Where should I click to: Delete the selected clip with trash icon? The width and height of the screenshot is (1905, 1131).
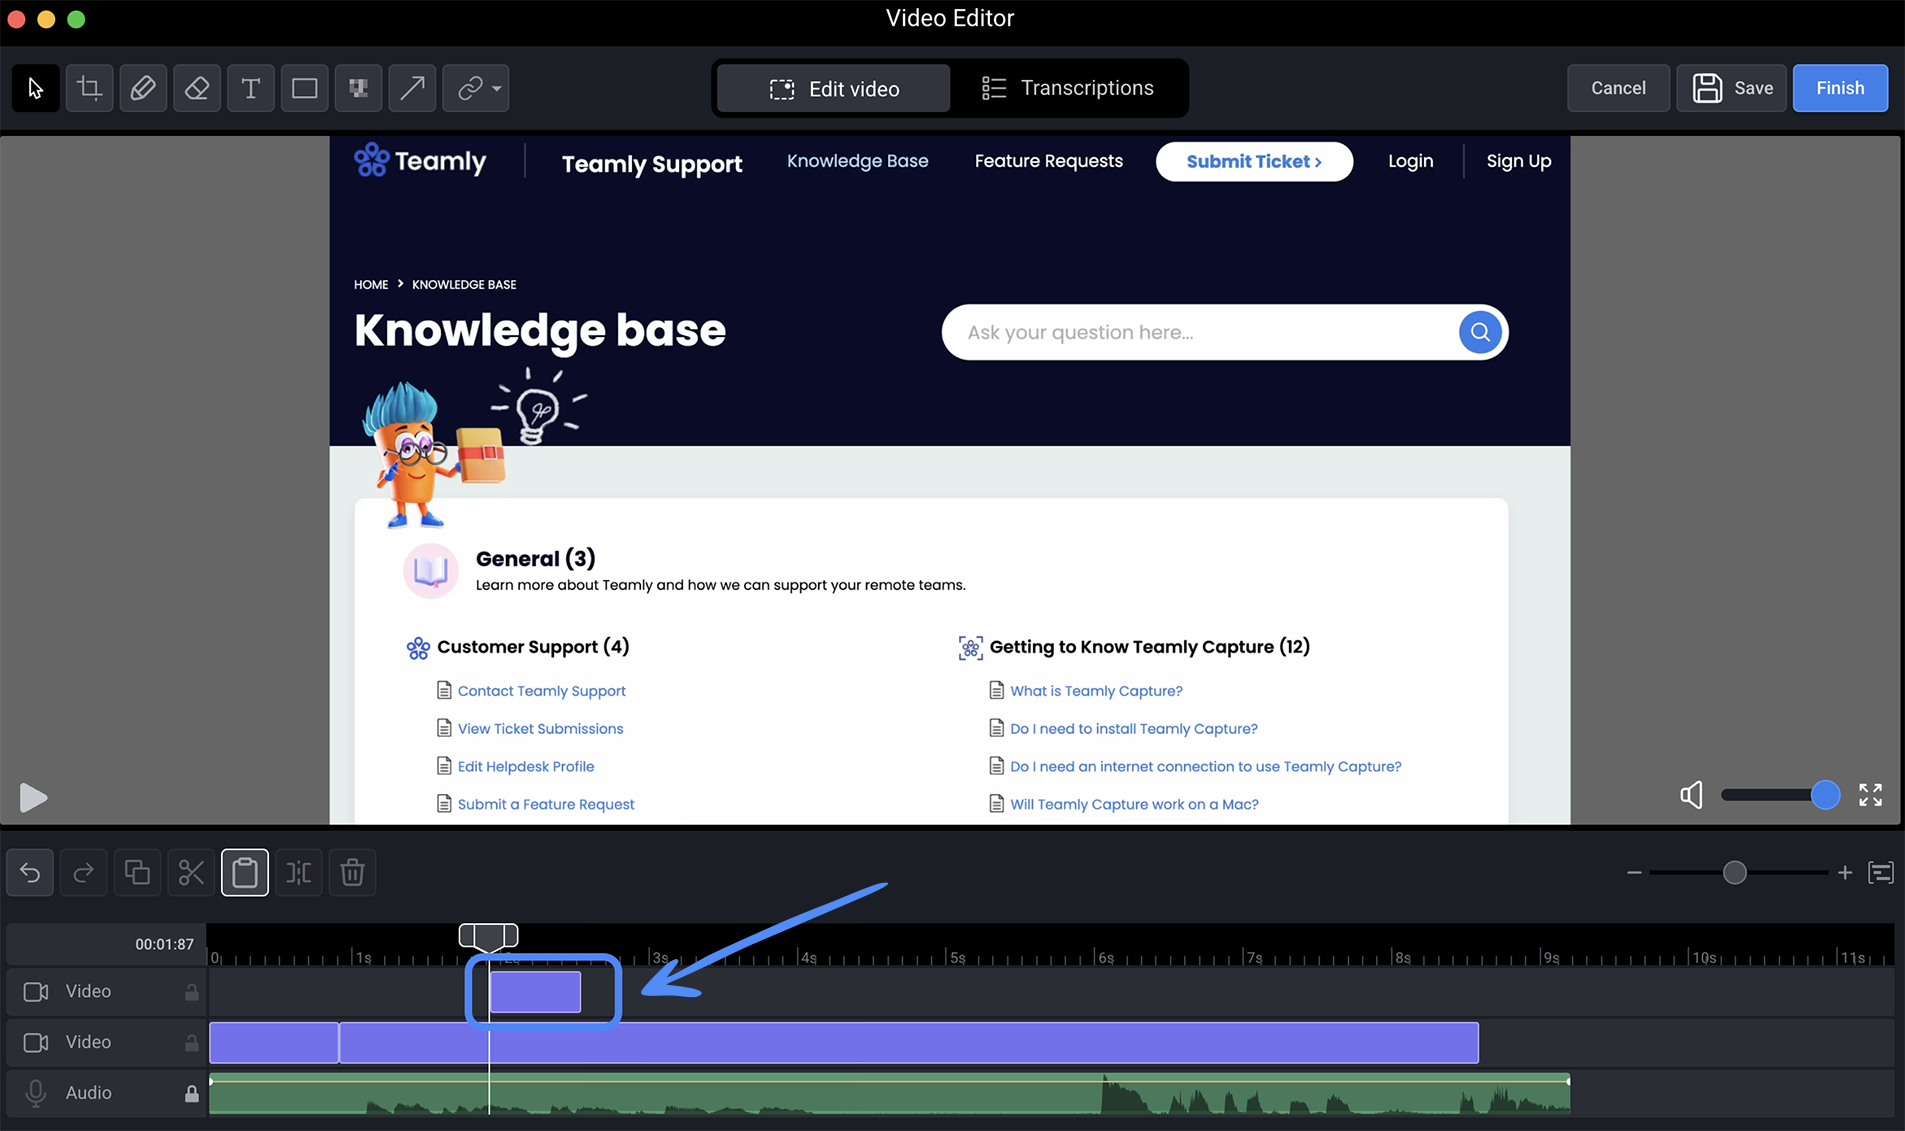(x=352, y=873)
